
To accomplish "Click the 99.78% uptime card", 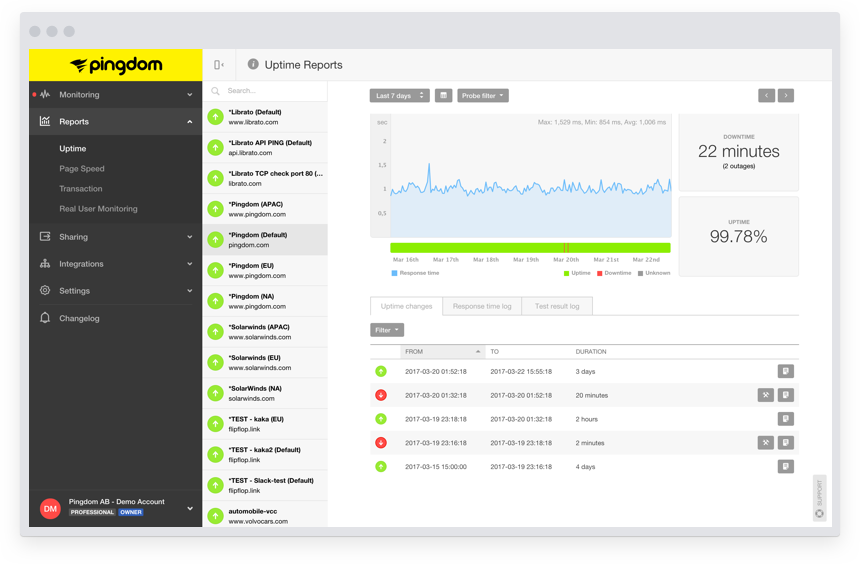I will click(738, 236).
